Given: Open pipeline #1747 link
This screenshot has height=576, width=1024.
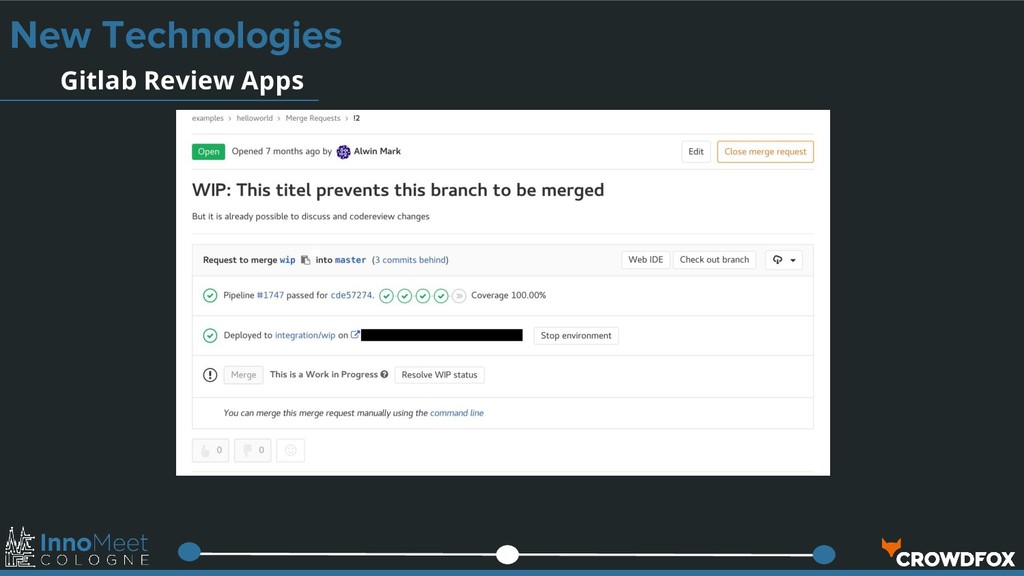Looking at the screenshot, I should click(x=270, y=295).
